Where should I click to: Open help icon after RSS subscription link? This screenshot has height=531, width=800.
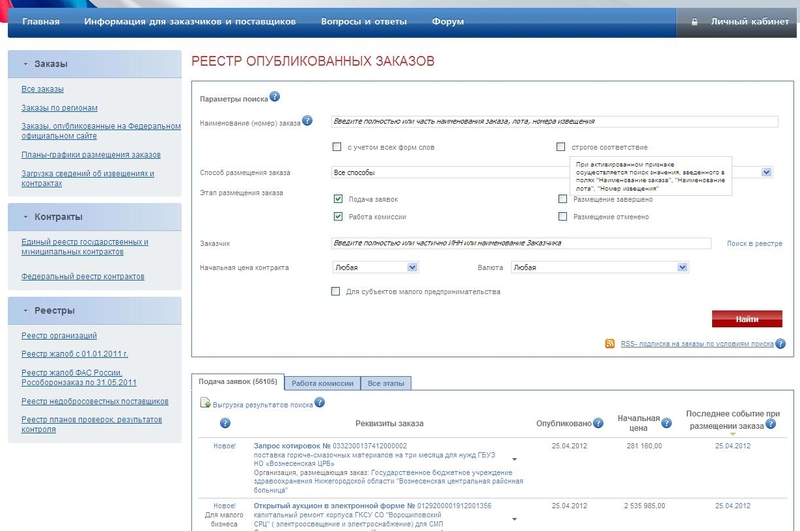780,344
